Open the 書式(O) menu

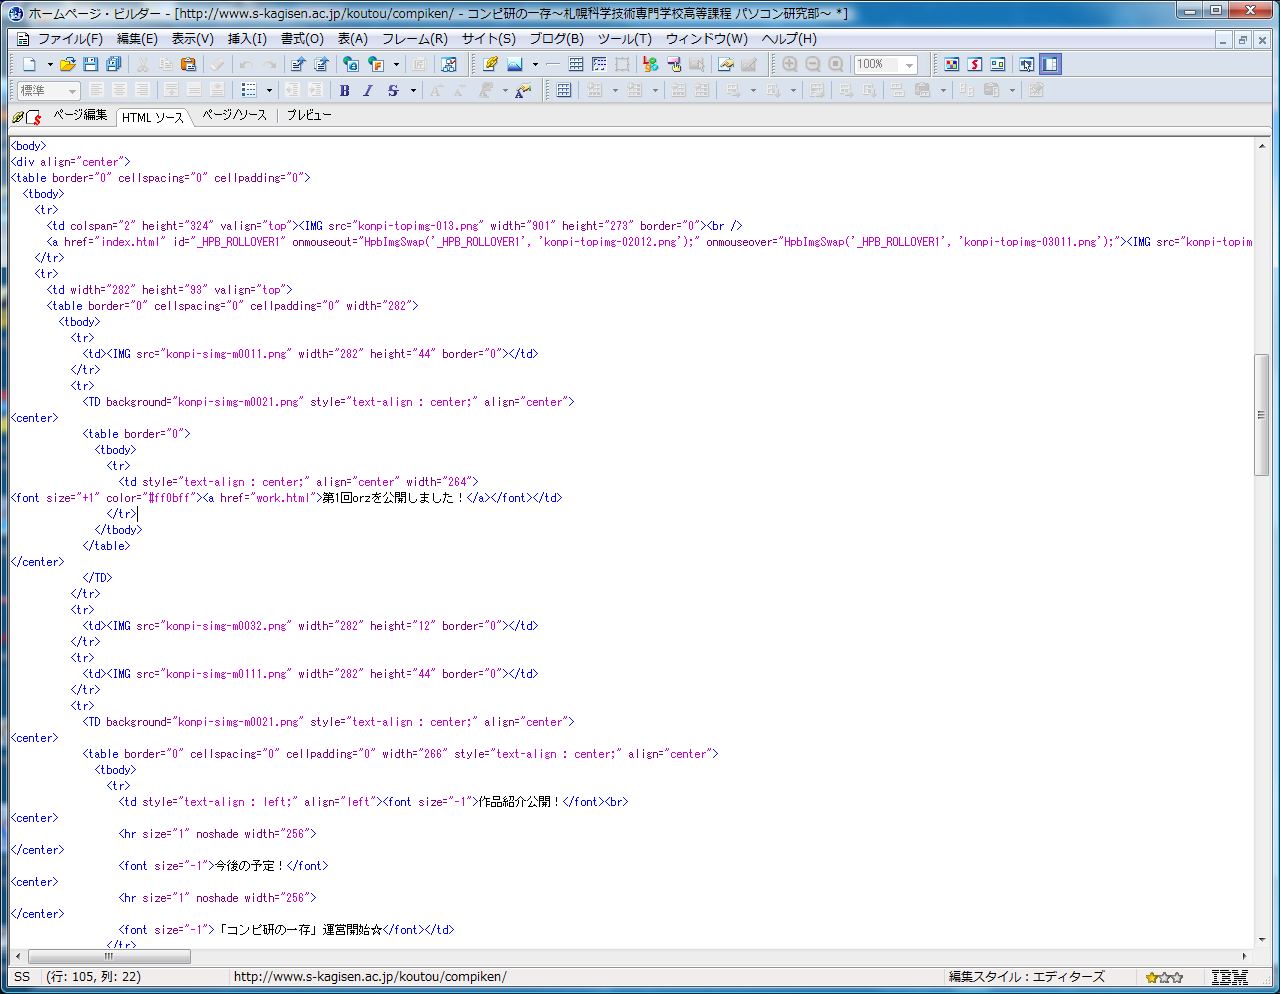coord(302,39)
